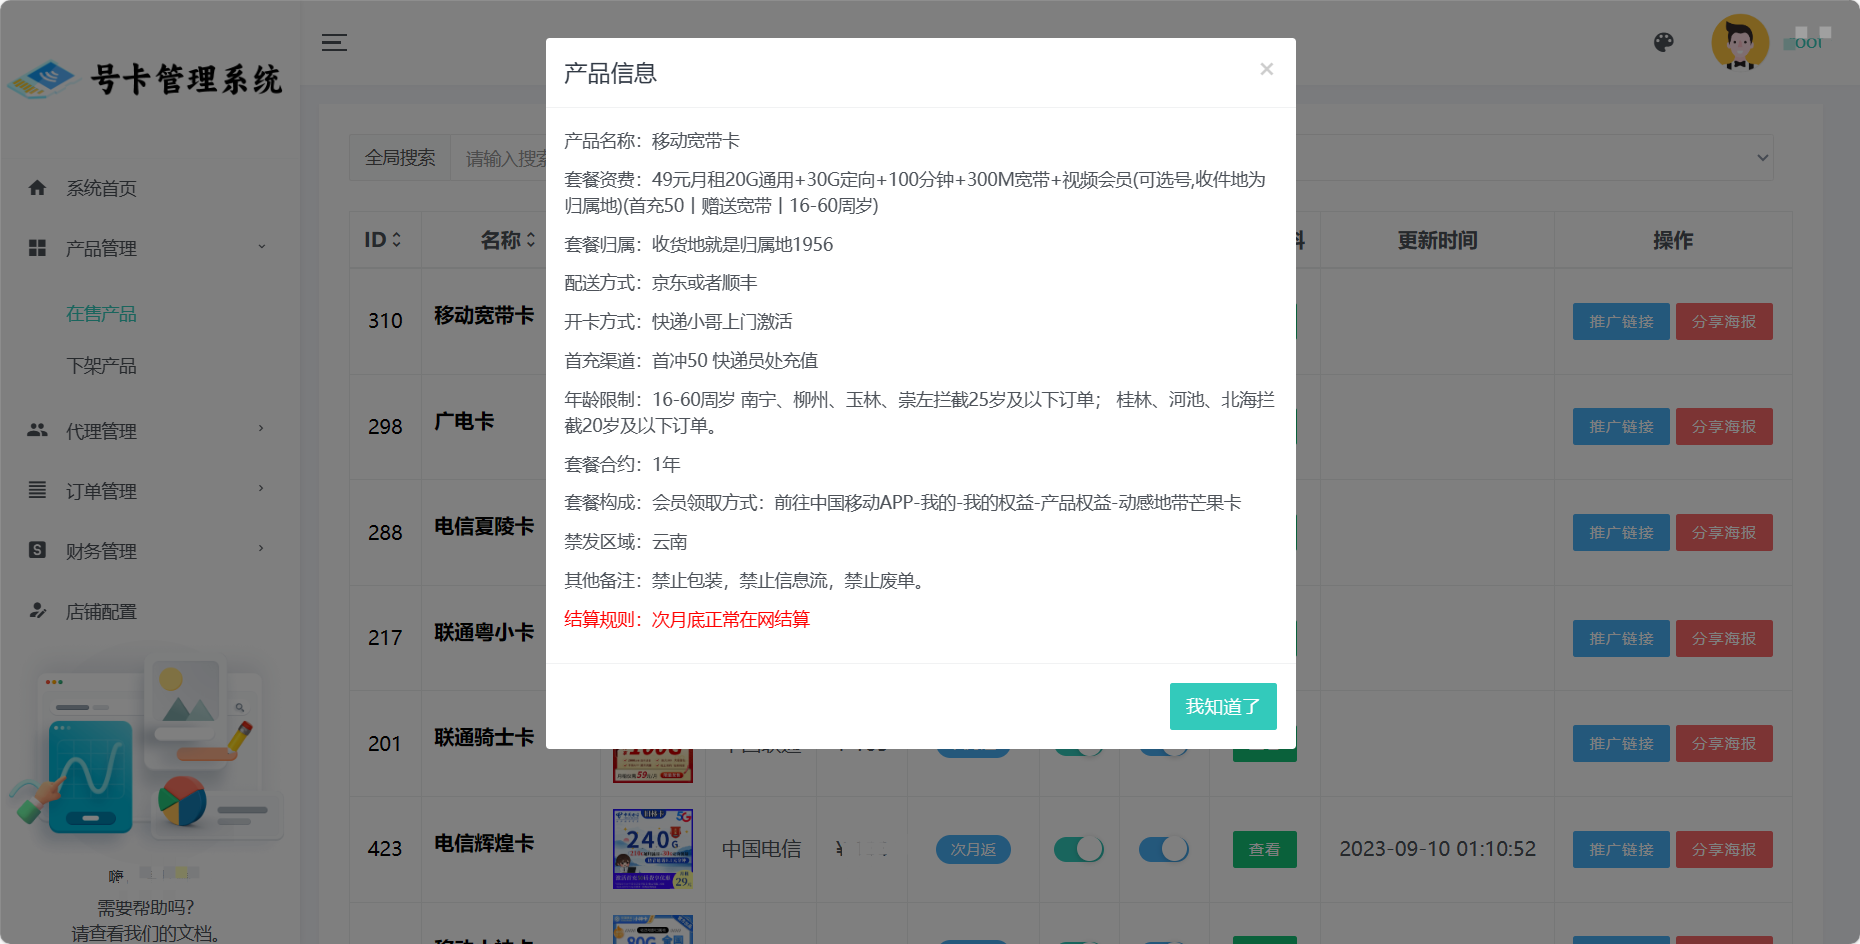This screenshot has height=944, width=1860.
Task: Click product name 移动宽带卡 in table
Action: [484, 316]
